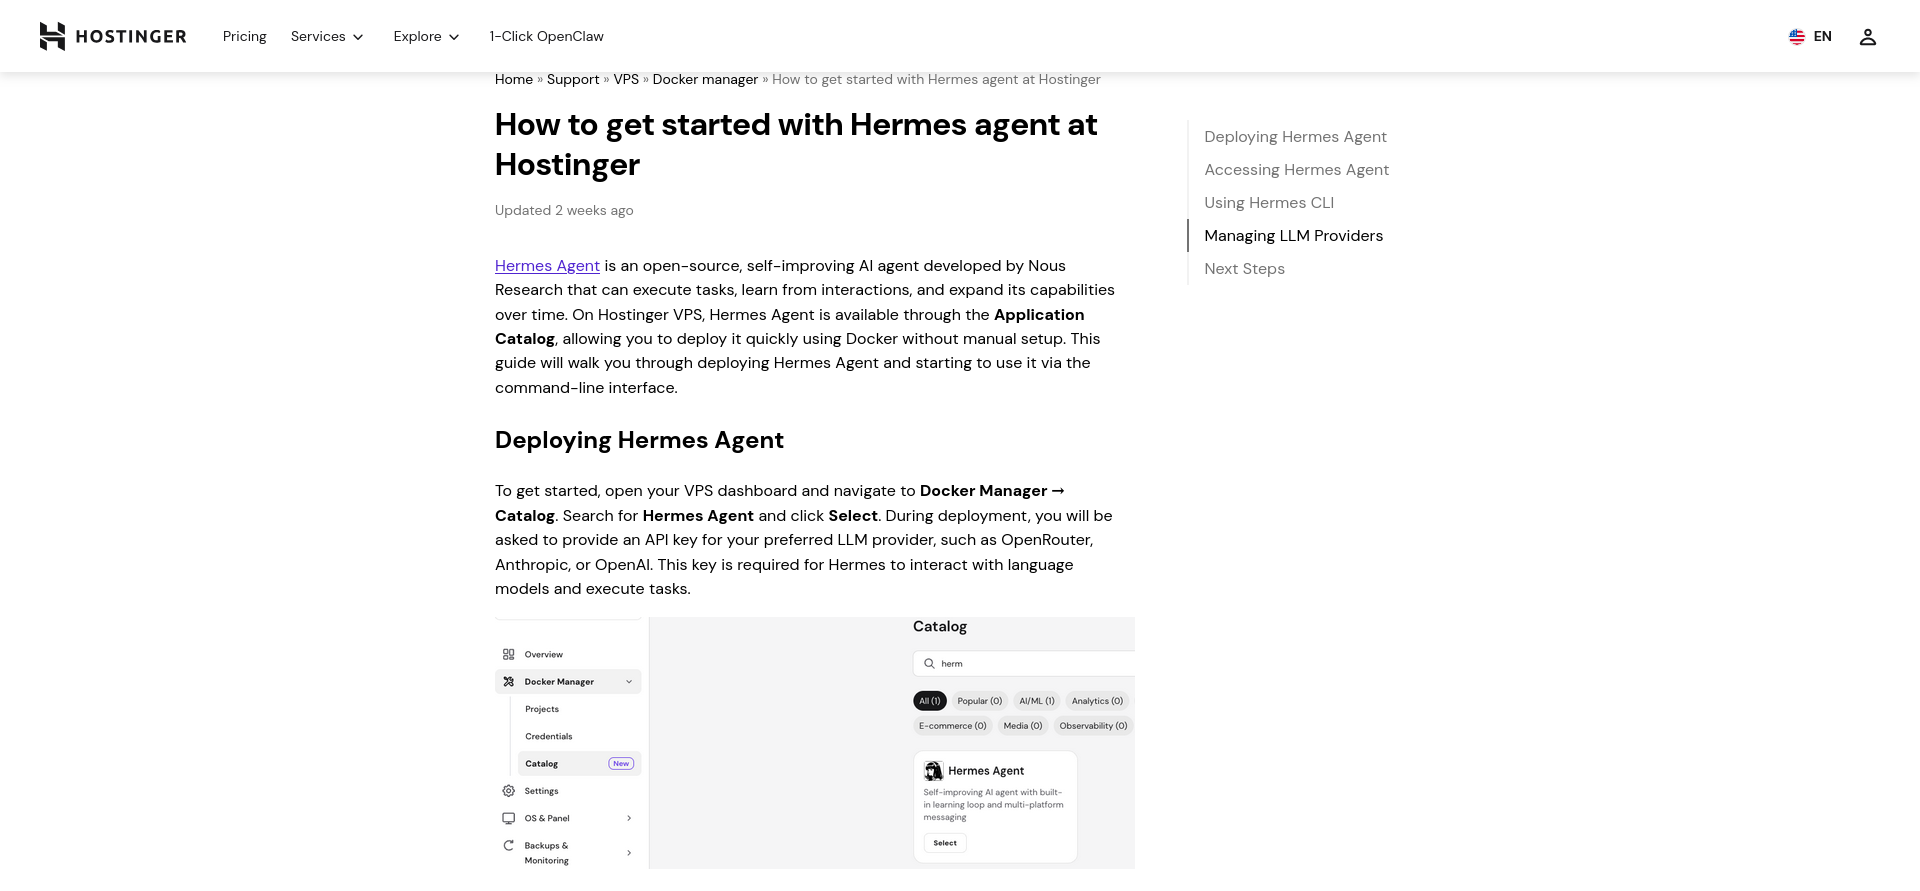Expand the Services dropdown menu
The height and width of the screenshot is (891, 1920).
click(327, 37)
